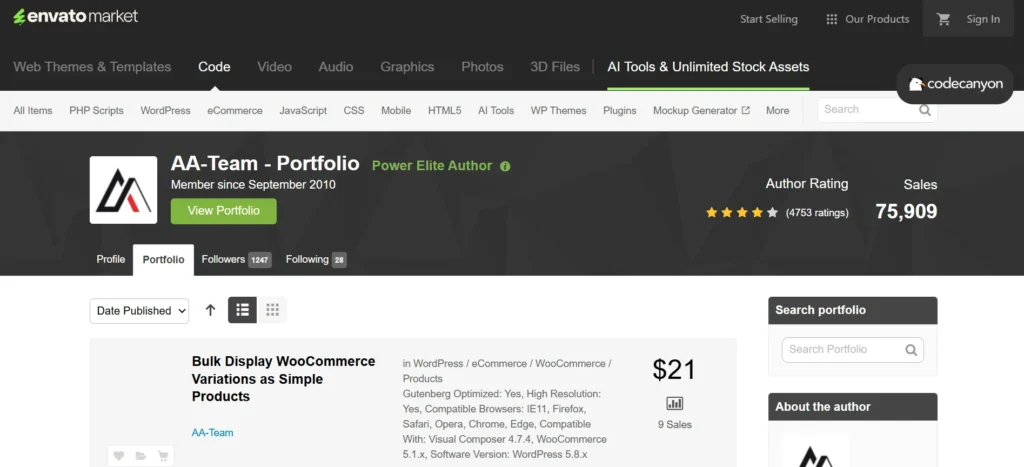Open the shopping cart icon
Screen dimensions: 1024x467
[x=943, y=19]
